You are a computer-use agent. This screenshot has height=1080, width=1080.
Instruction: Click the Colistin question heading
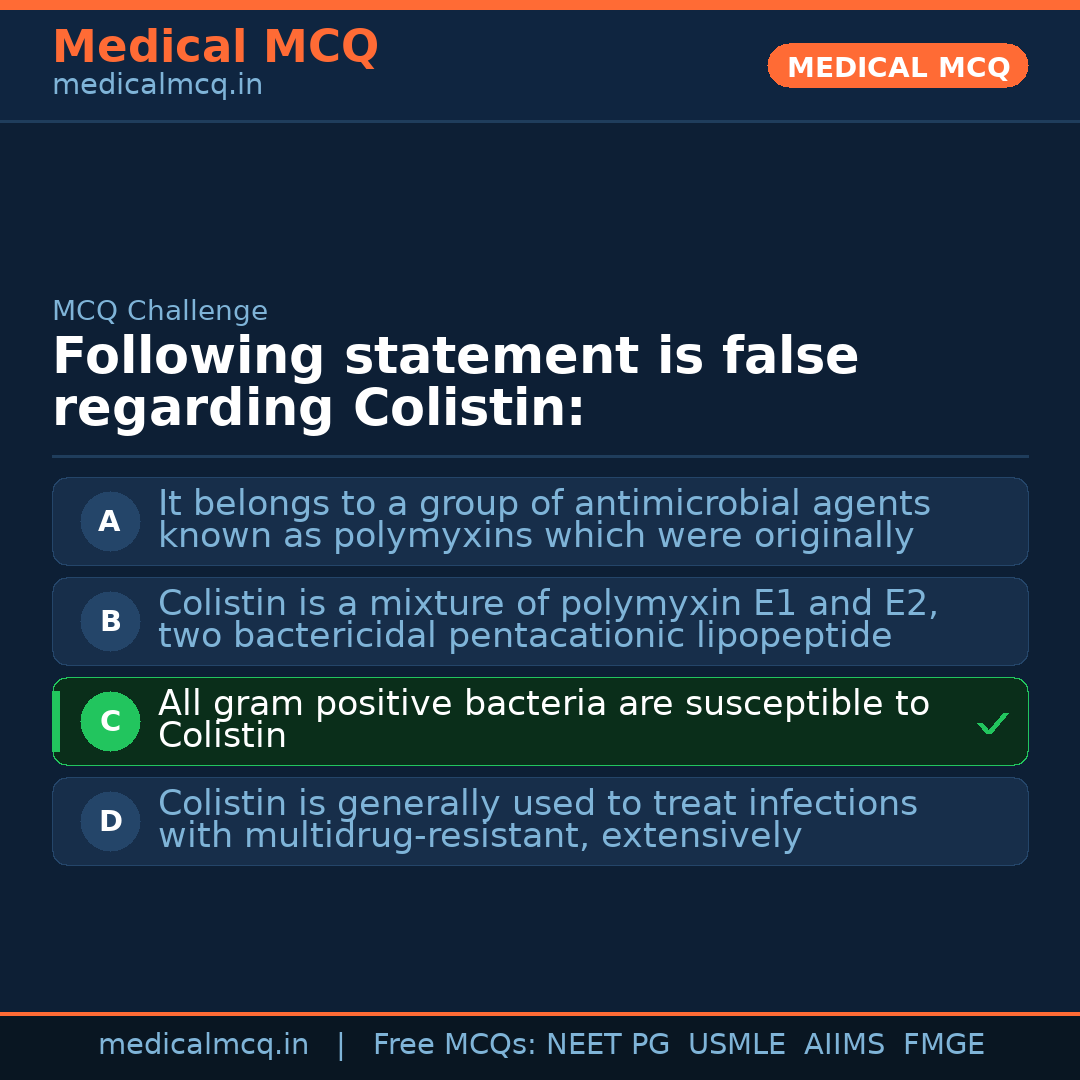455,383
